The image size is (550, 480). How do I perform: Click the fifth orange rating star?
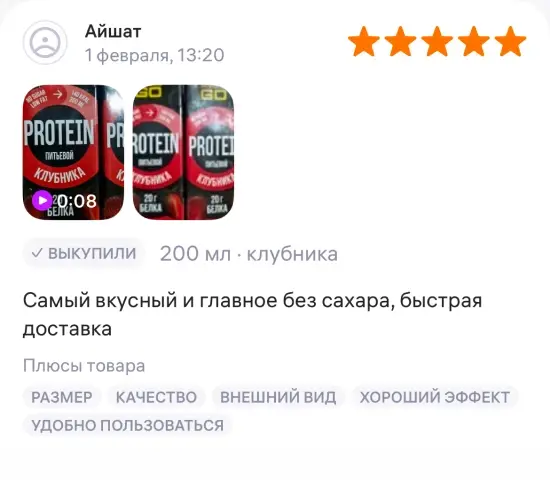[x=510, y=41]
